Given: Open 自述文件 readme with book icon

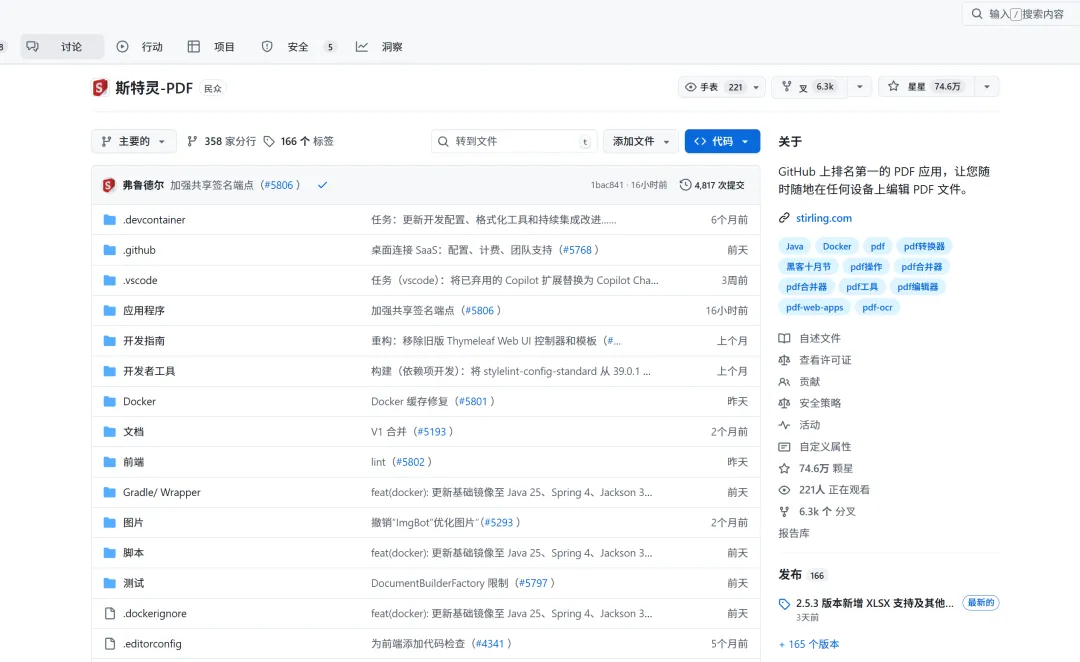Looking at the screenshot, I should pos(810,338).
